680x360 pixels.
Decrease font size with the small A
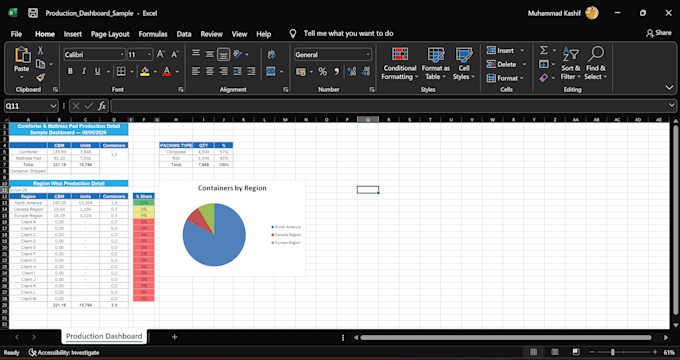[x=174, y=55]
